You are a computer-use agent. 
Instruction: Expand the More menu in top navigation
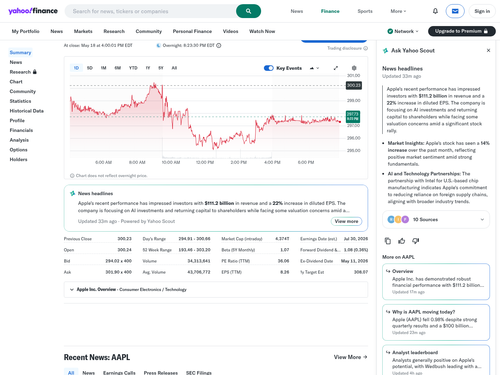398,11
